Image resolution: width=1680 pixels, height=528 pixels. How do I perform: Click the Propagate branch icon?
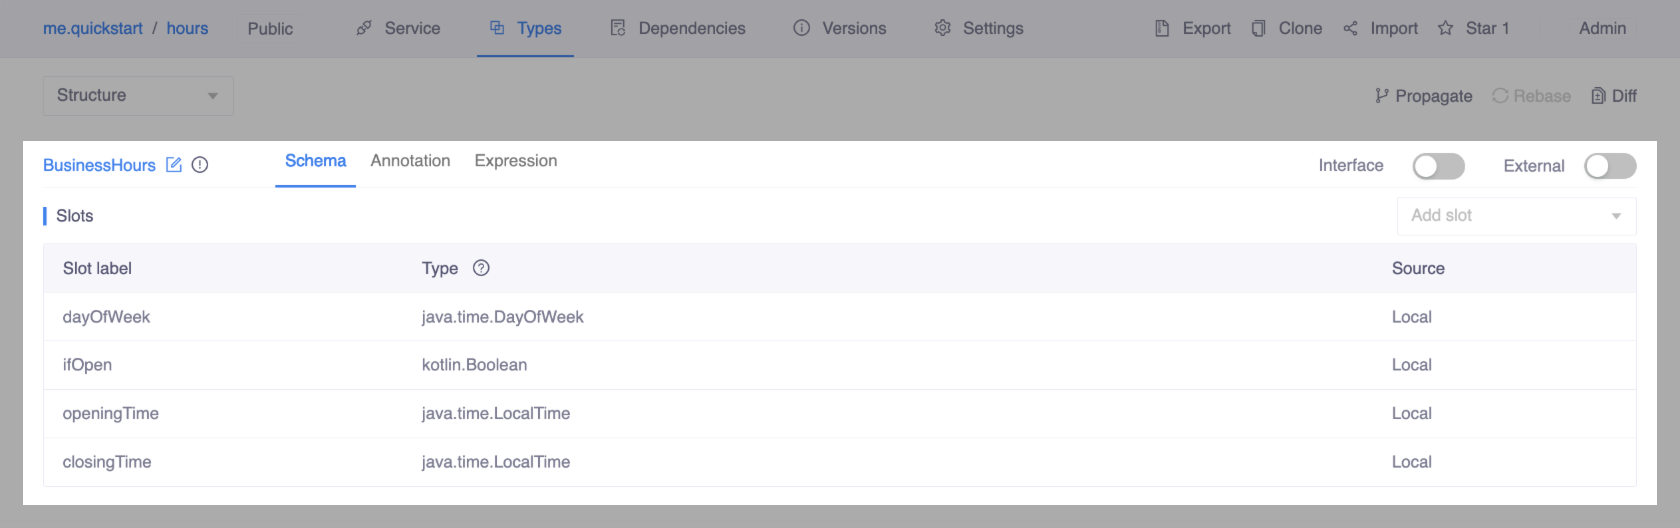[x=1382, y=96]
